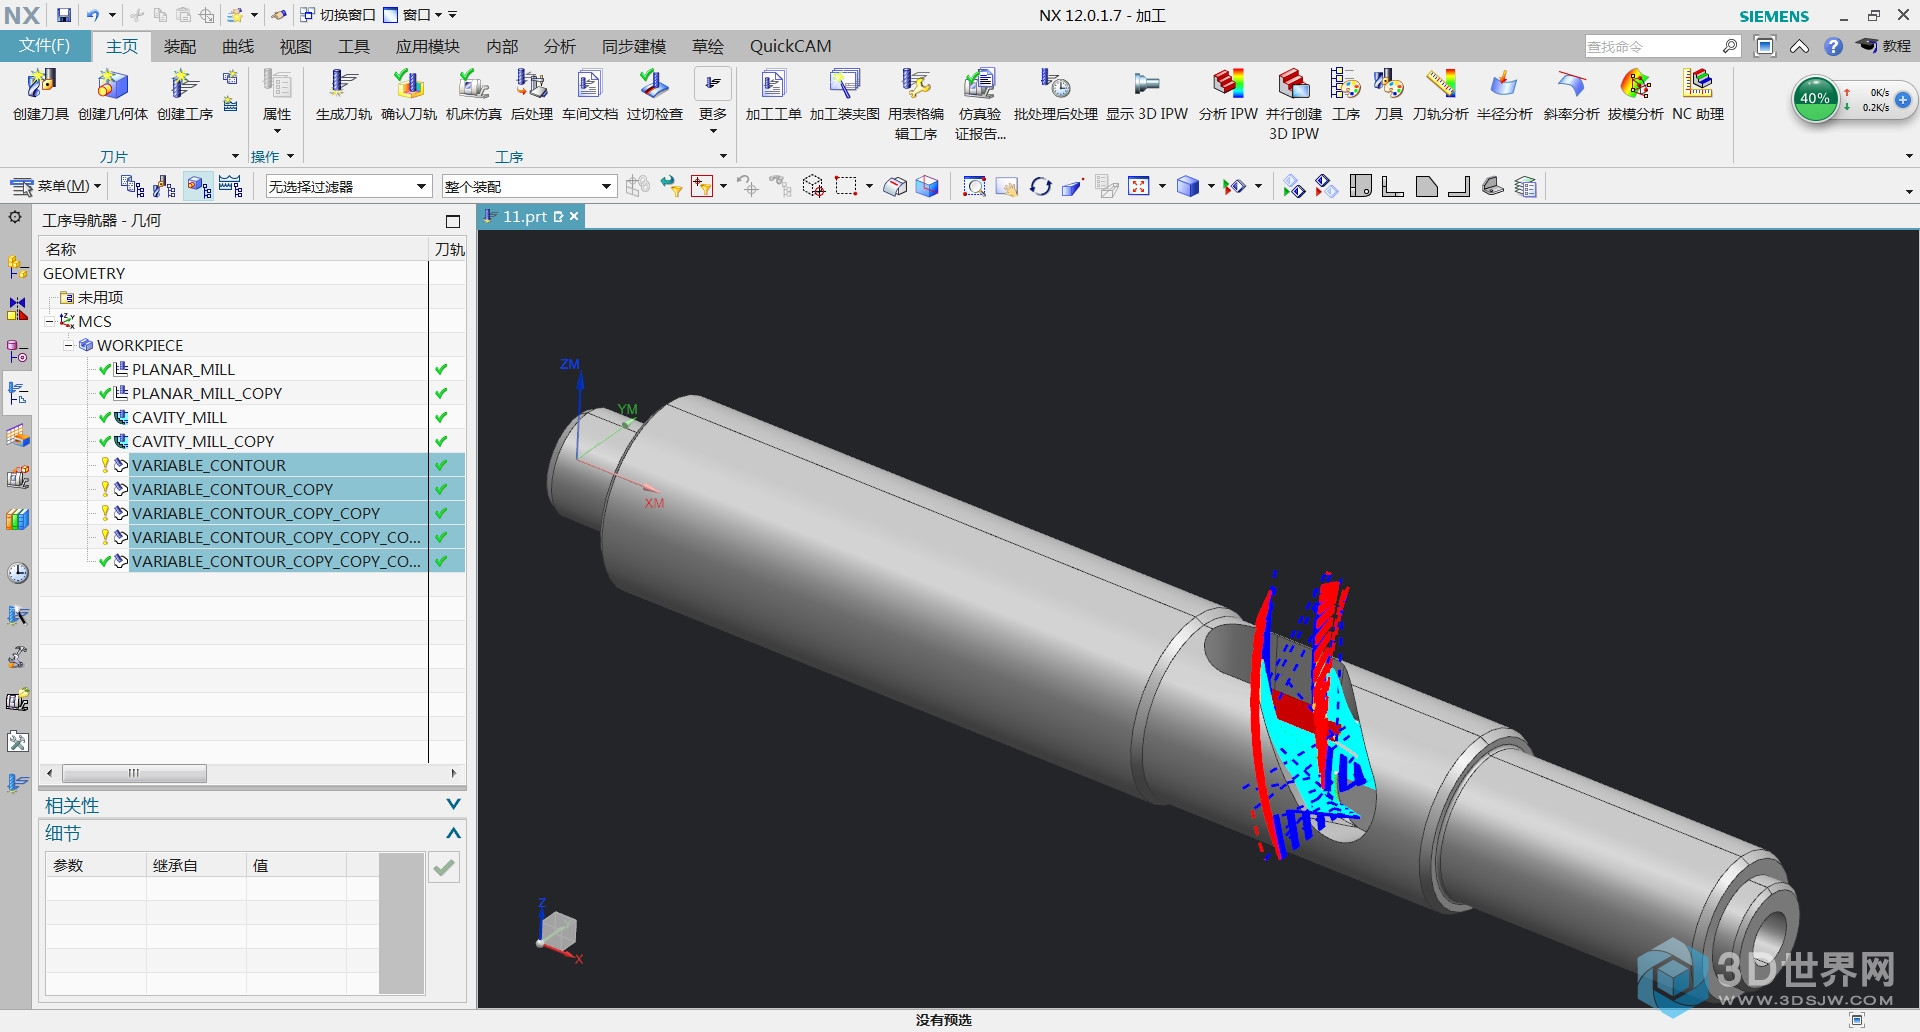This screenshot has height=1032, width=1920.
Task: Open 加工工单 work order tool
Action: 774,94
